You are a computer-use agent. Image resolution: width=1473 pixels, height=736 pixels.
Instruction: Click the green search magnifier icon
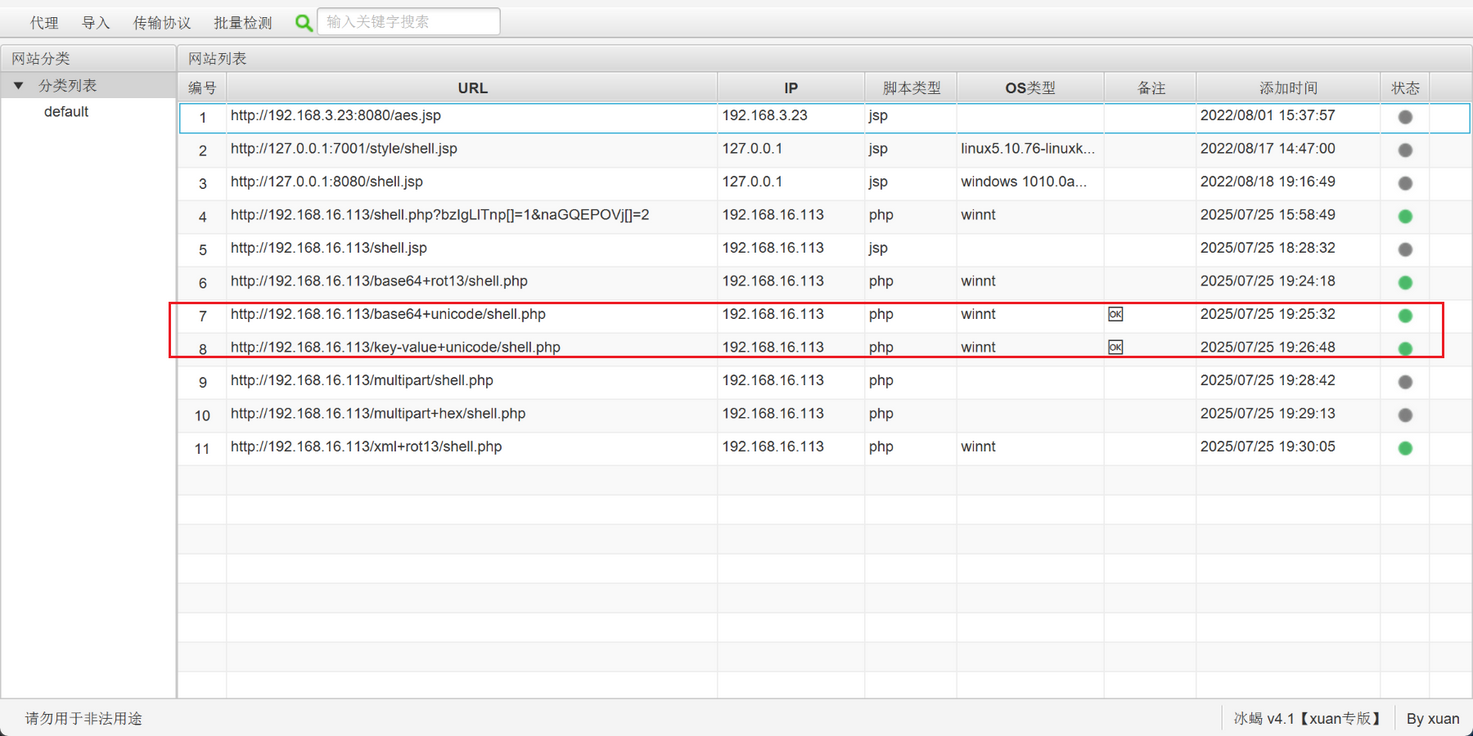(304, 22)
